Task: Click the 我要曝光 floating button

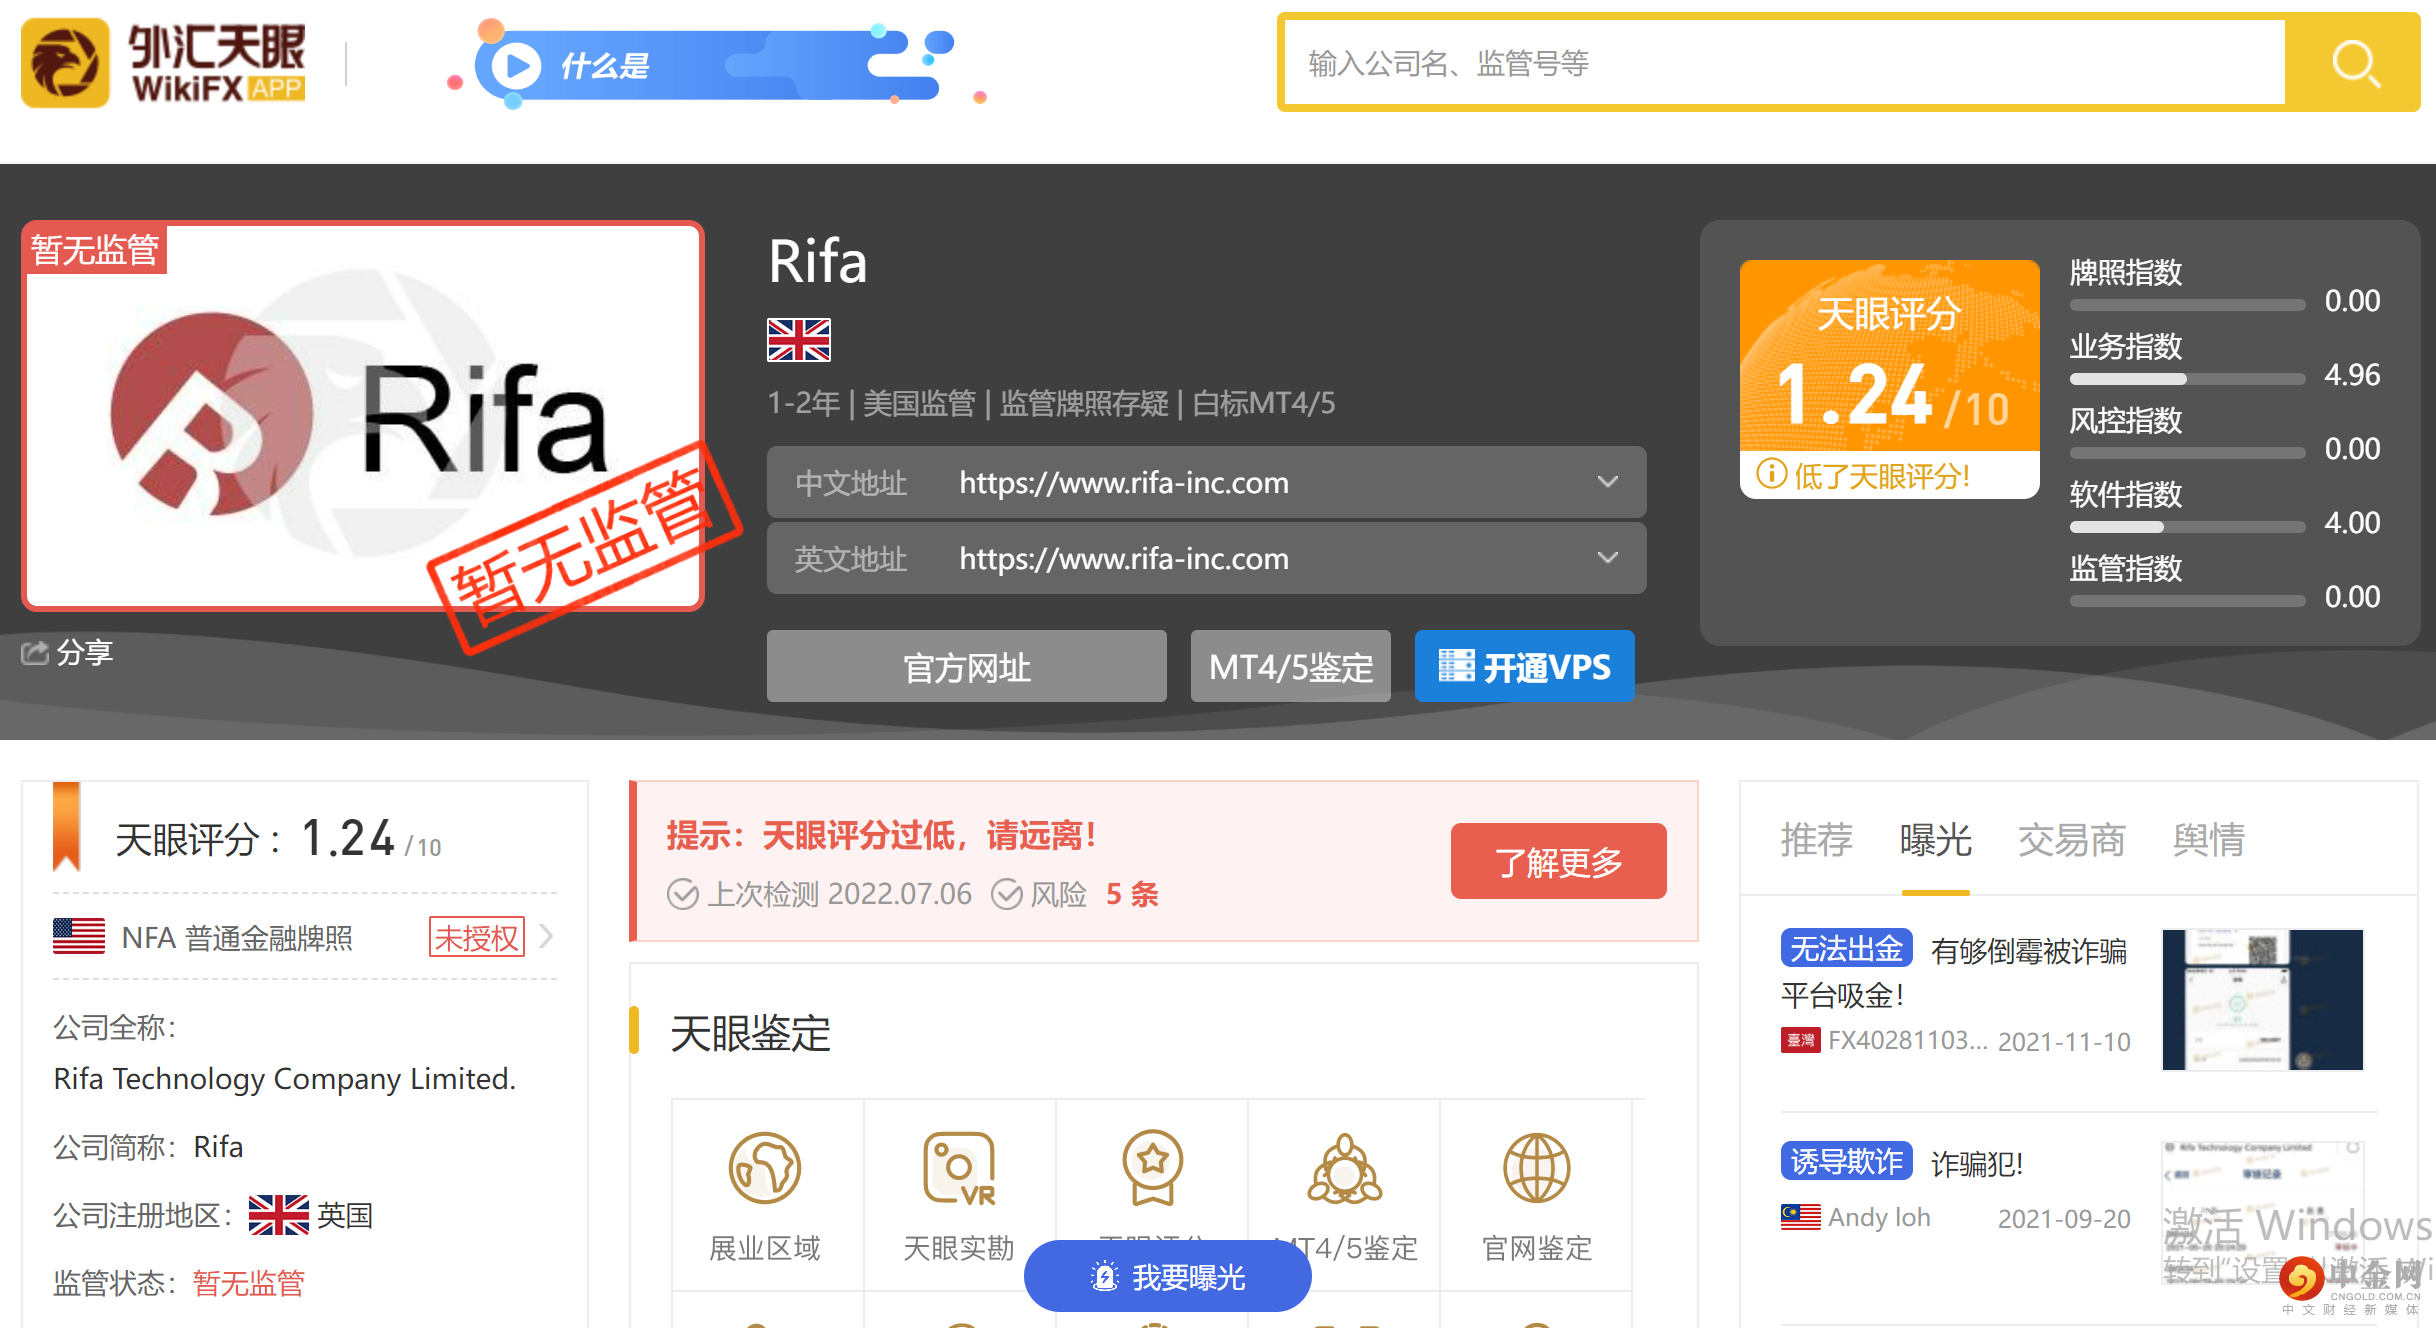Action: pos(1168,1276)
